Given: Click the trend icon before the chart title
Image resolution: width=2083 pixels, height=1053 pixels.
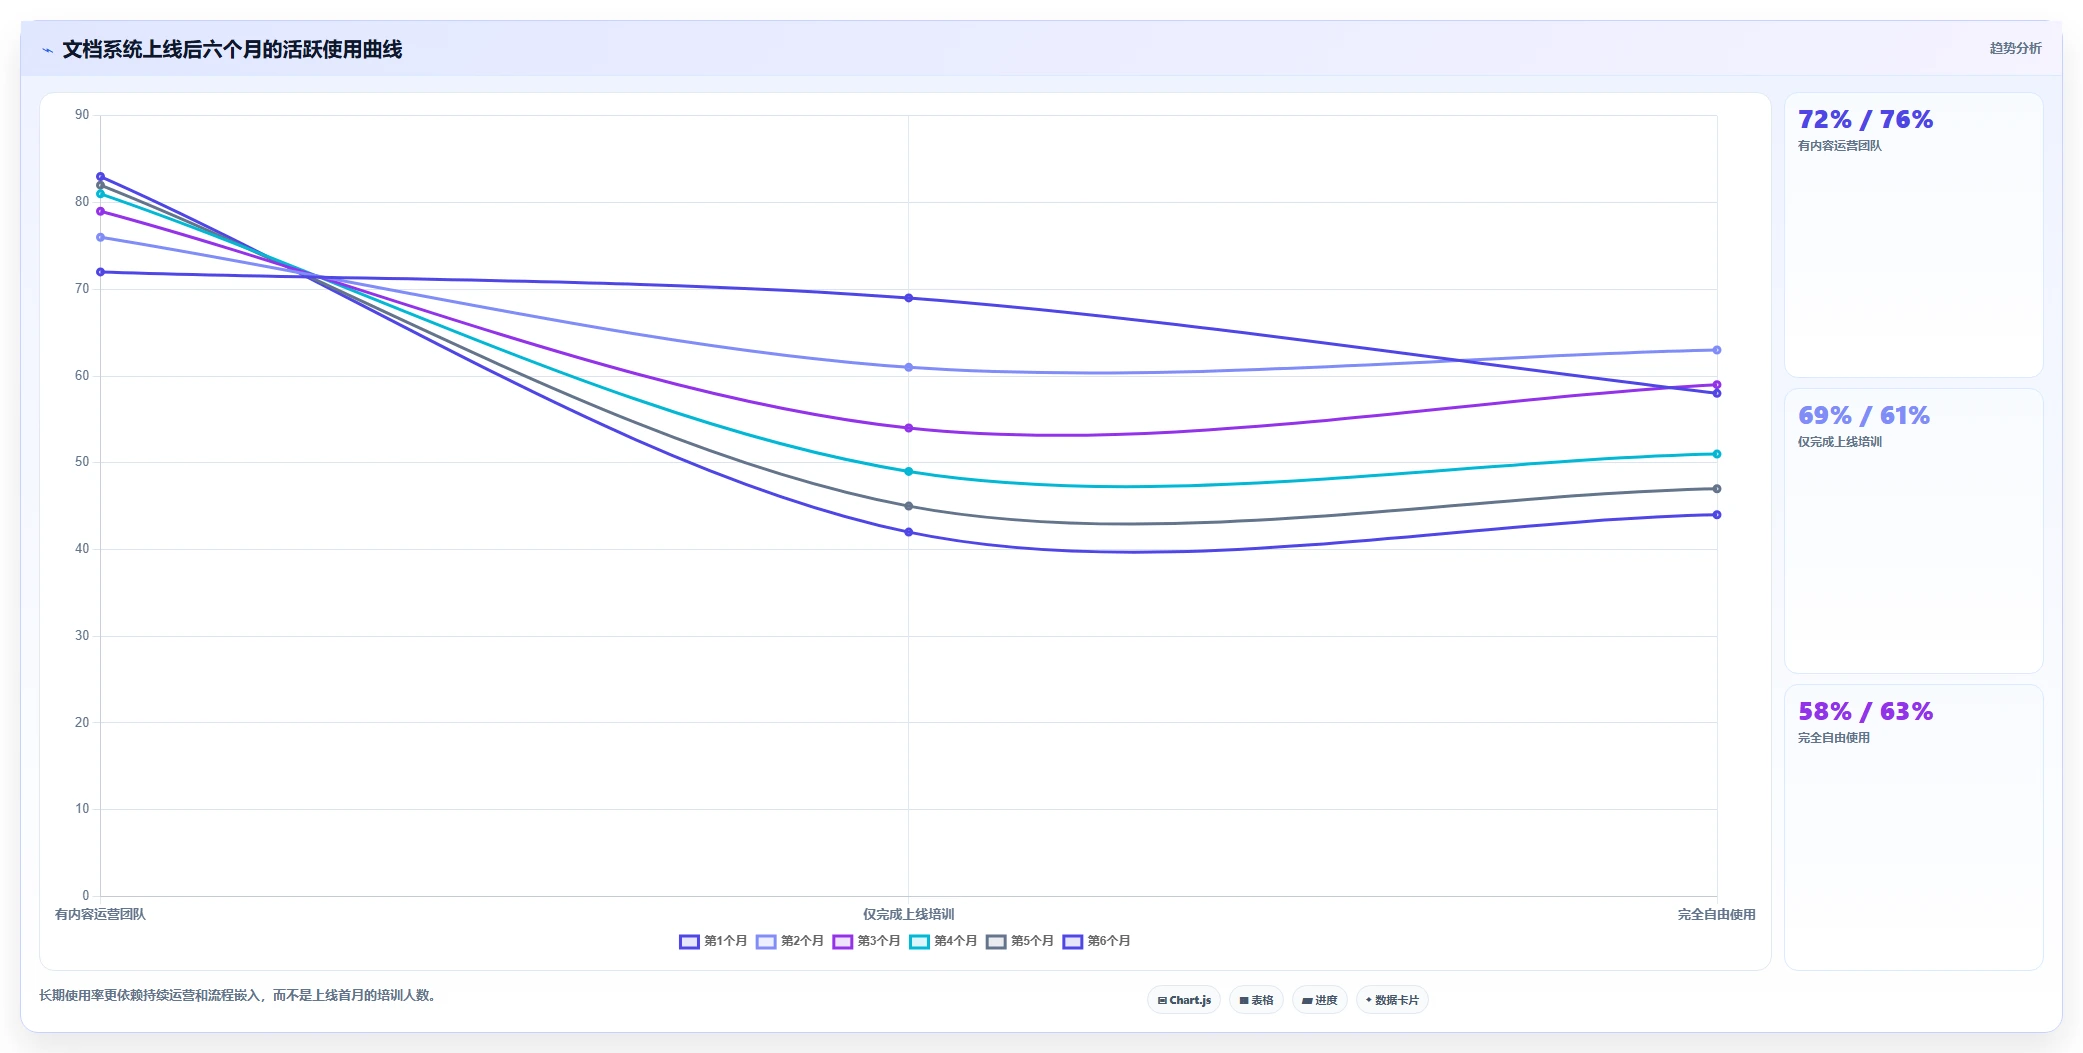Looking at the screenshot, I should click(x=47, y=50).
